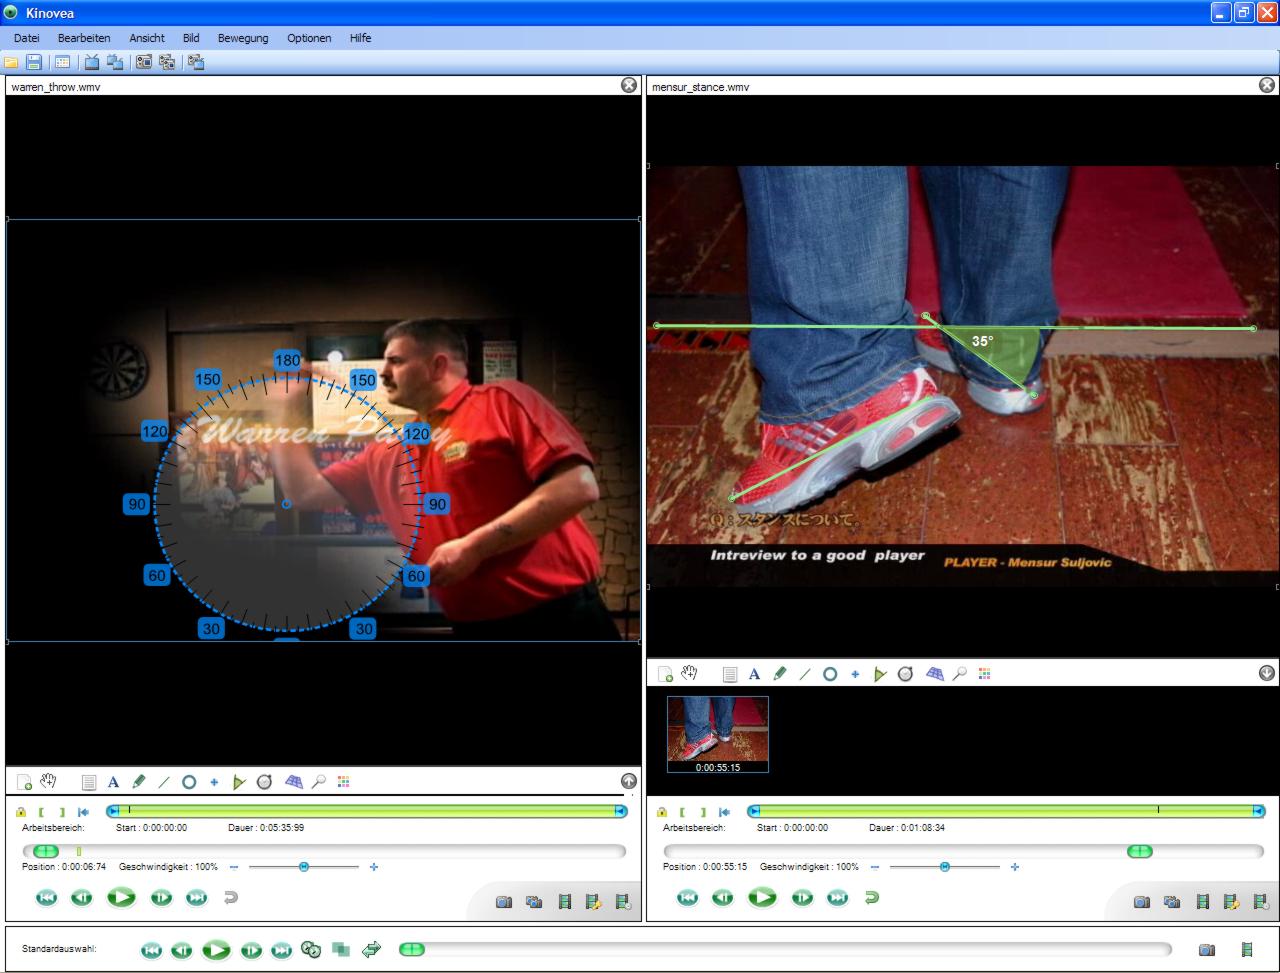This screenshot has height=973, width=1280.
Task: Save snapshot image in left player
Action: [505, 902]
